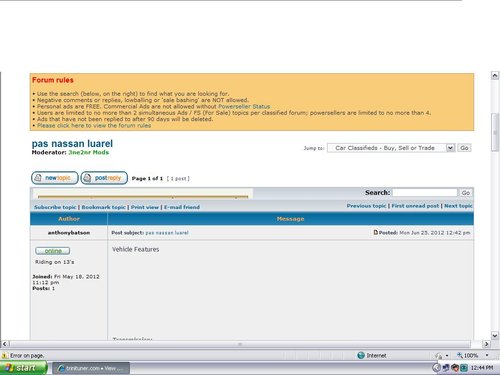This screenshot has width=500, height=375.
Task: Click horizontal scrollbar right arrow
Action: 486,344
